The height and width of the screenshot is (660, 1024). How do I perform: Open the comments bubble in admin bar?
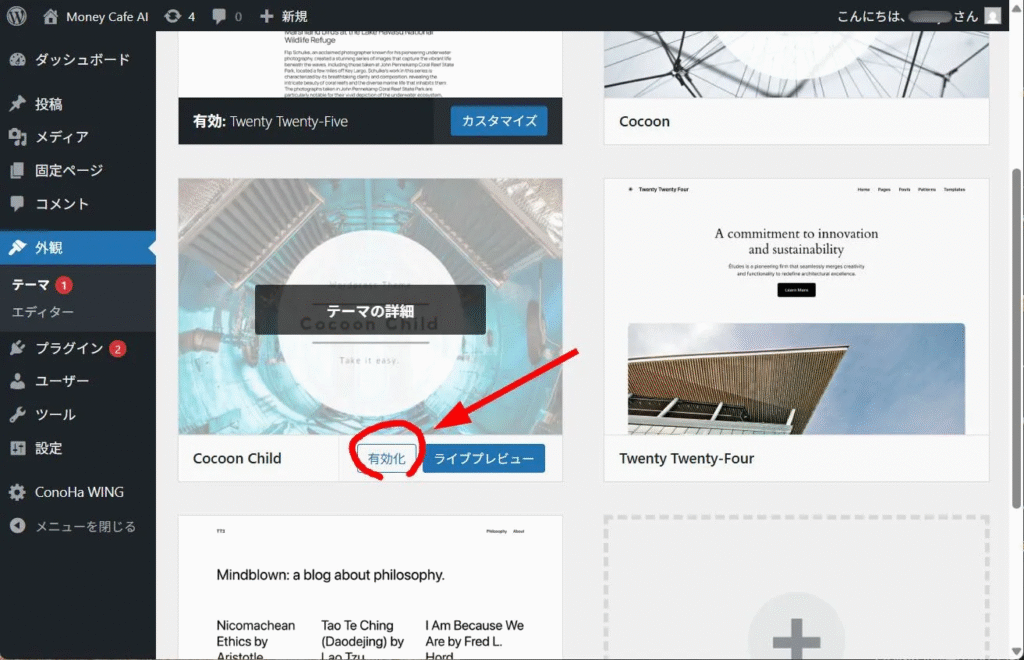[227, 16]
